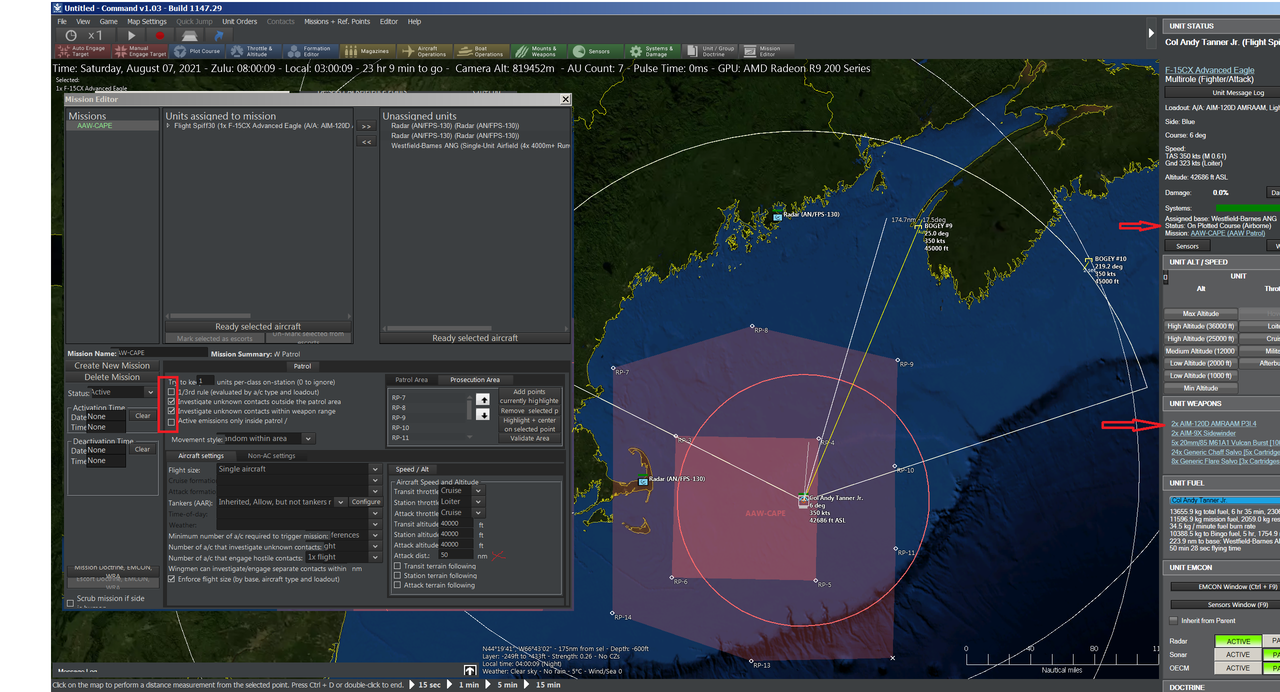Click the BOGEY #10 contact on the map
The image size is (1280, 692).
pyautogui.click(x=1089, y=260)
